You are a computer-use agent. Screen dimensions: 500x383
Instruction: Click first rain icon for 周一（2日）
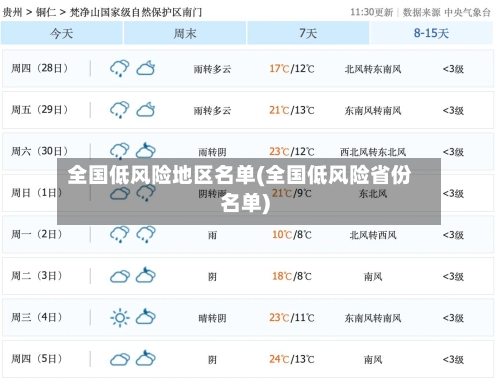tap(120, 234)
